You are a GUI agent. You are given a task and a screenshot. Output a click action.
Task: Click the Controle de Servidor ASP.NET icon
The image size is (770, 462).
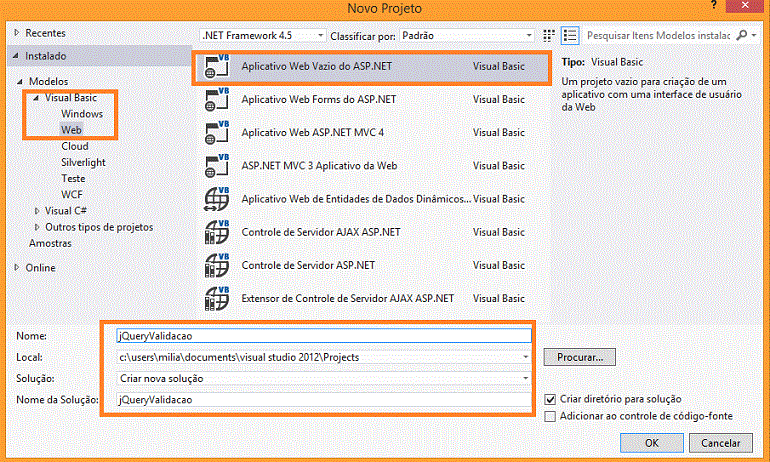pyautogui.click(x=217, y=266)
